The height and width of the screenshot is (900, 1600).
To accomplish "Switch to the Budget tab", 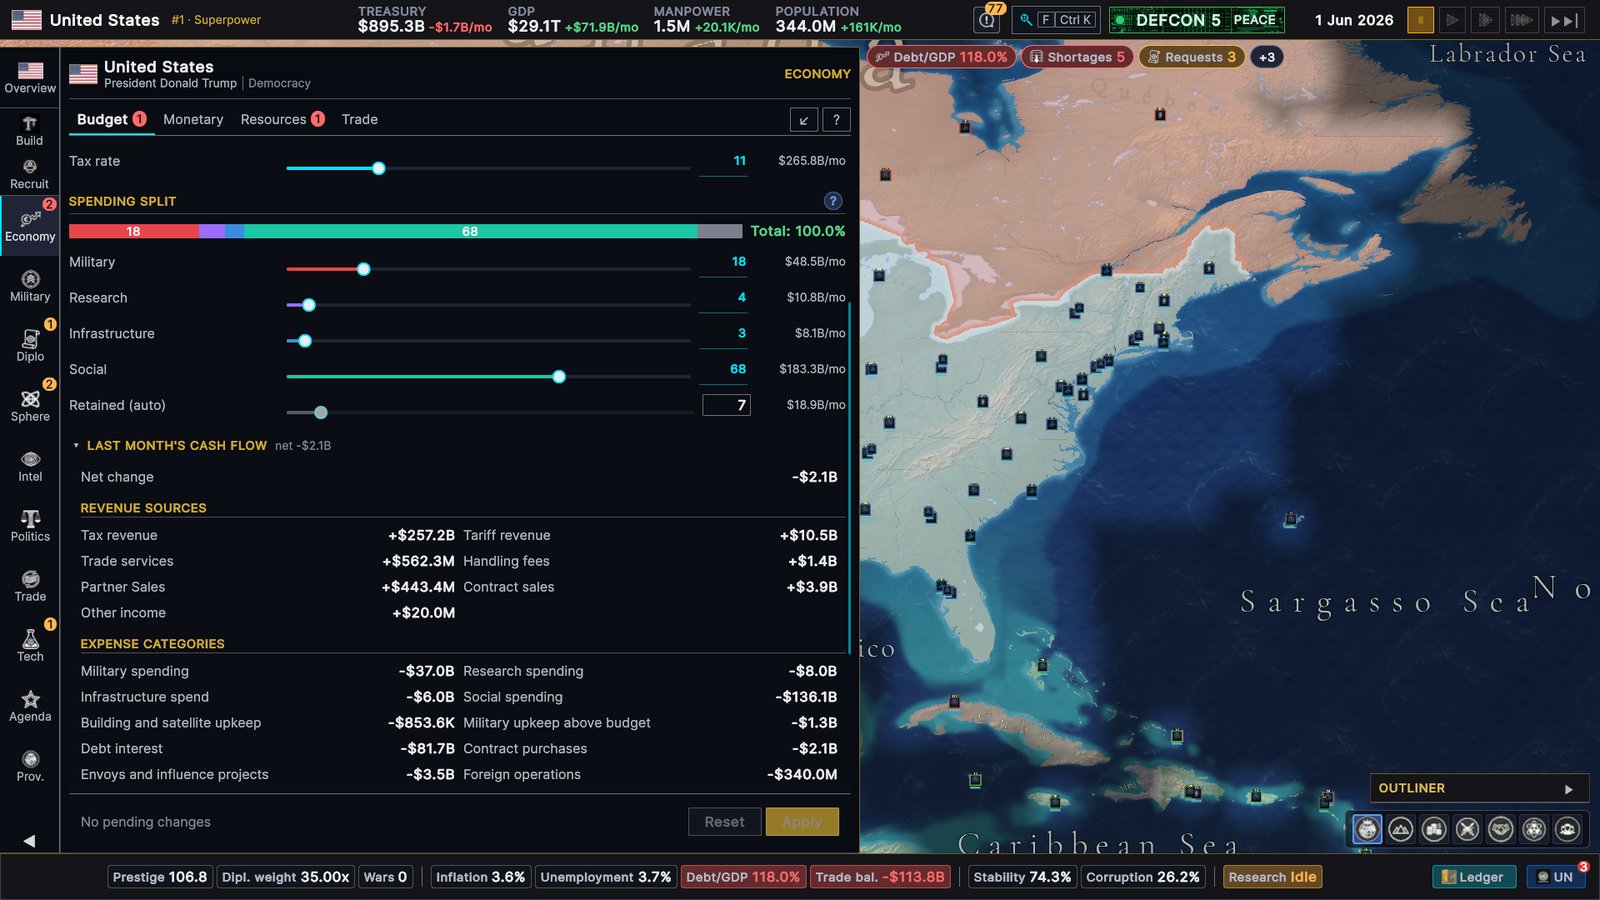I will pyautogui.click(x=111, y=119).
